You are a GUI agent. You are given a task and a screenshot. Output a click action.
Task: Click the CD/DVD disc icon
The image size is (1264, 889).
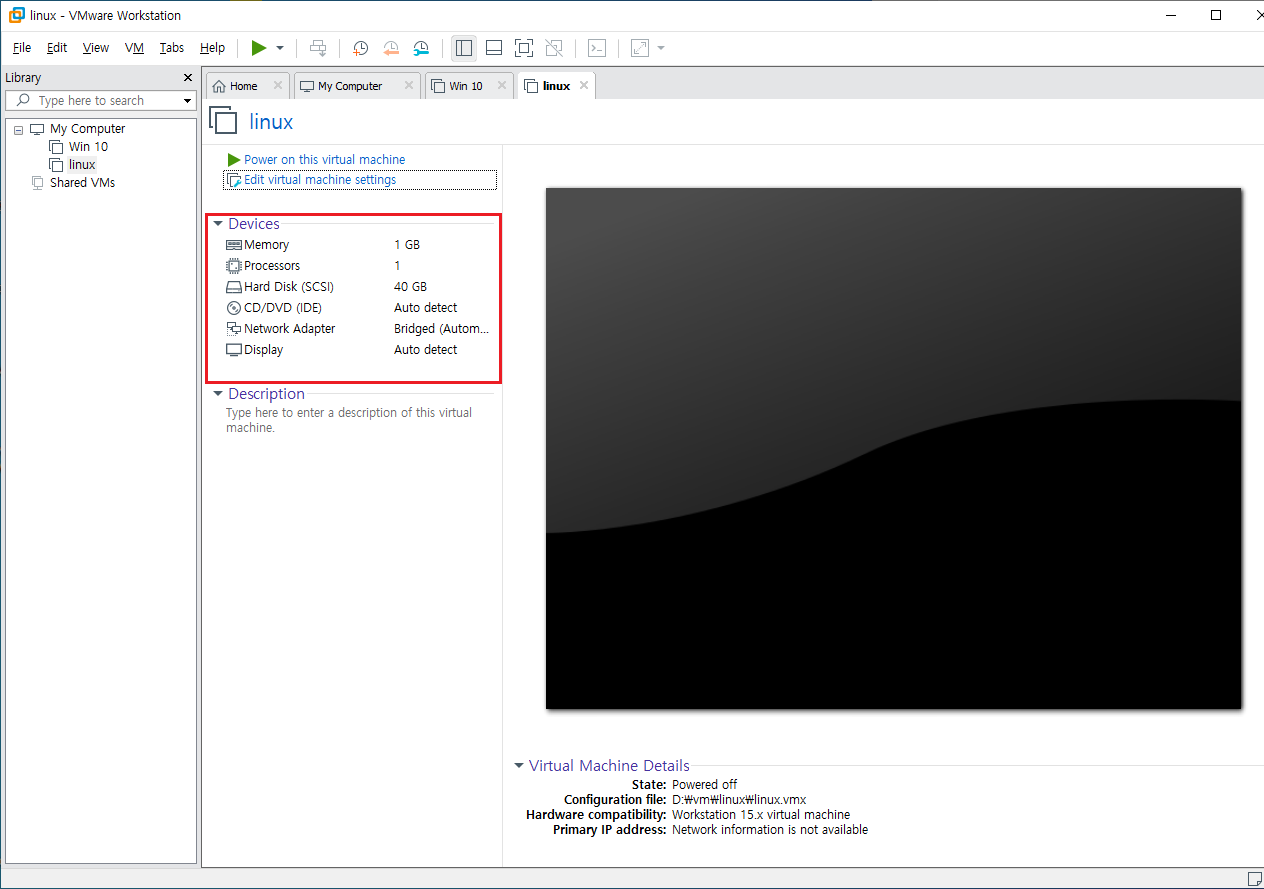[x=234, y=308]
